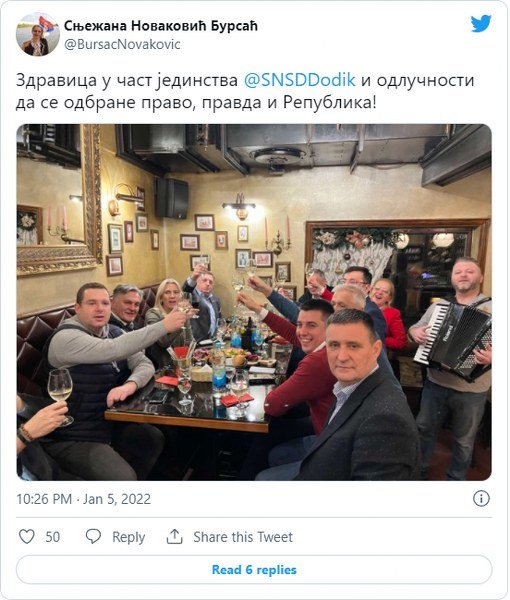Open the restaurant toast photo
The width and height of the screenshot is (510, 600).
pyautogui.click(x=254, y=302)
